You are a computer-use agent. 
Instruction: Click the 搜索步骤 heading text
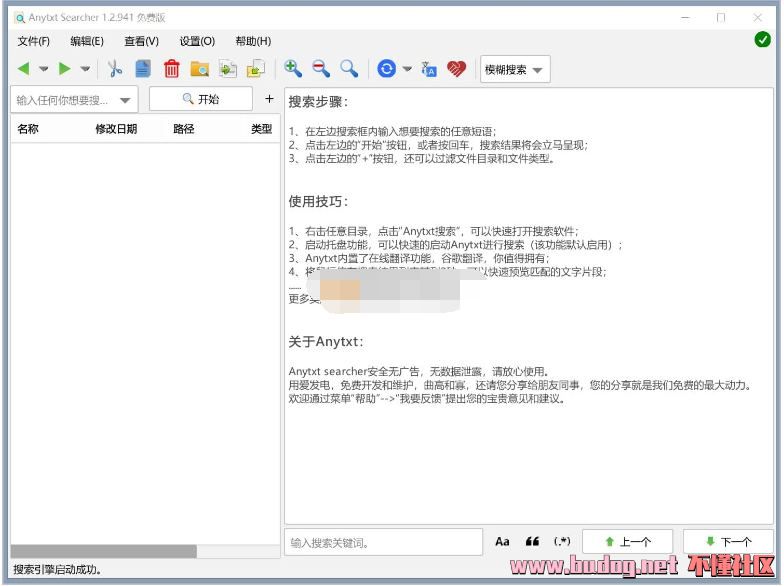click(318, 102)
